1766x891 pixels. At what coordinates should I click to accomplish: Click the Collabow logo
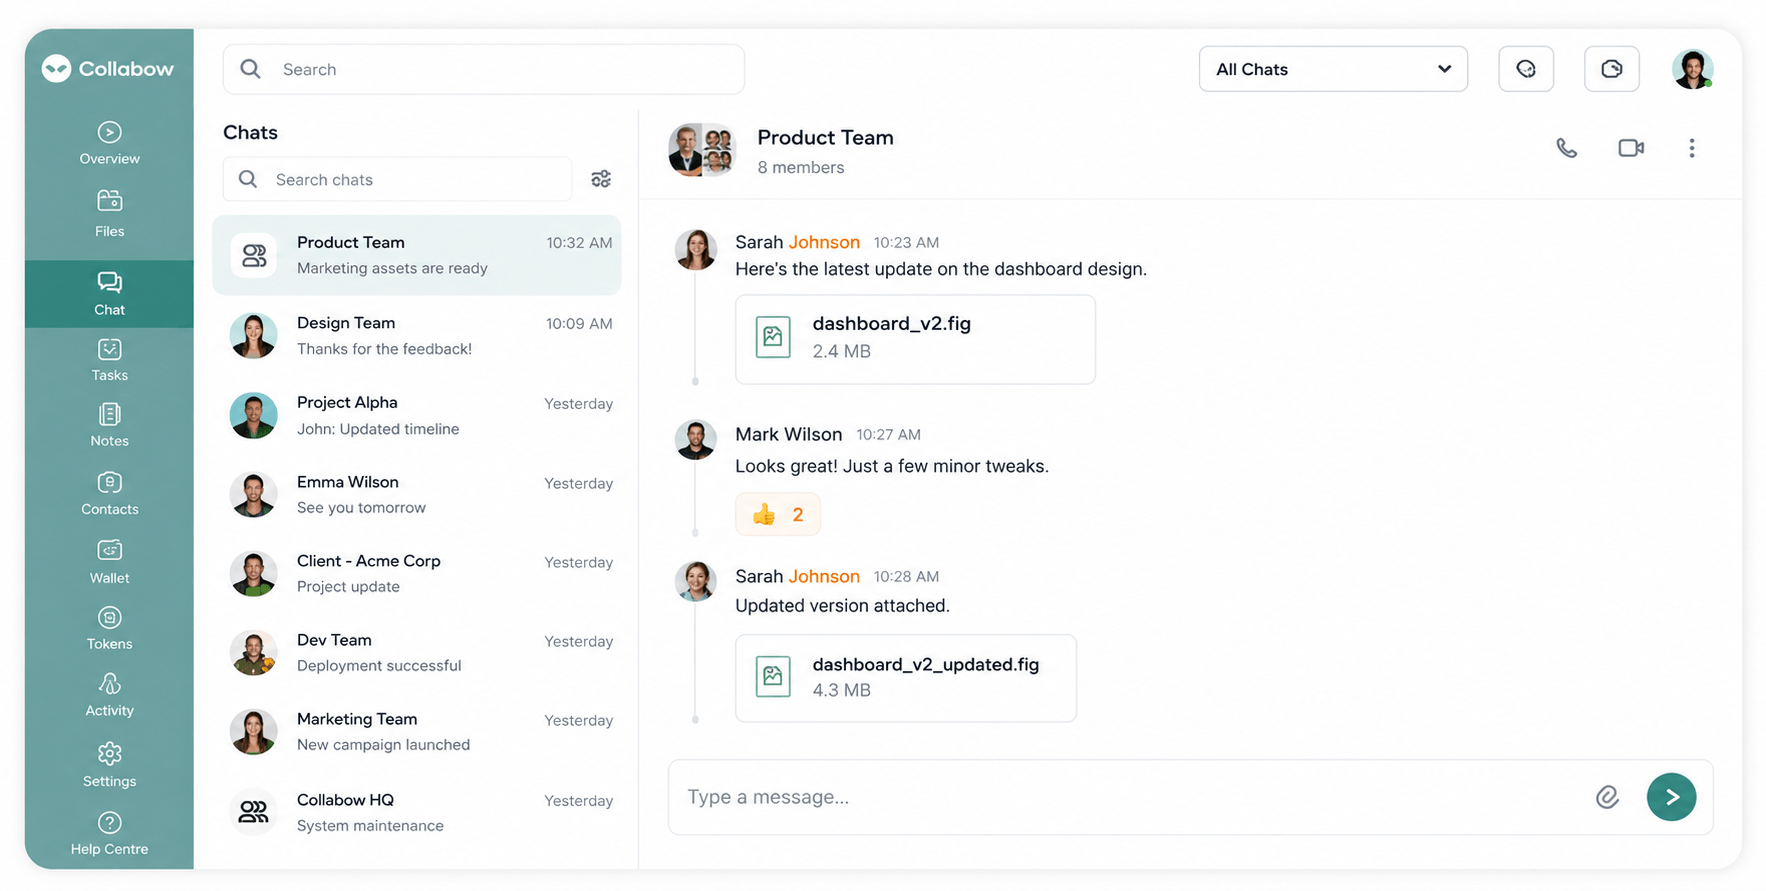tap(108, 68)
